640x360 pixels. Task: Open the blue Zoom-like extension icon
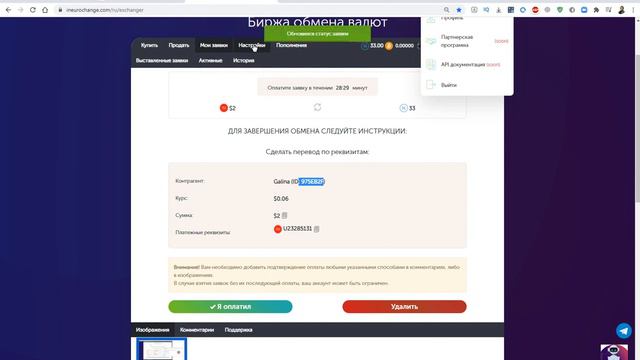pyautogui.click(x=584, y=10)
